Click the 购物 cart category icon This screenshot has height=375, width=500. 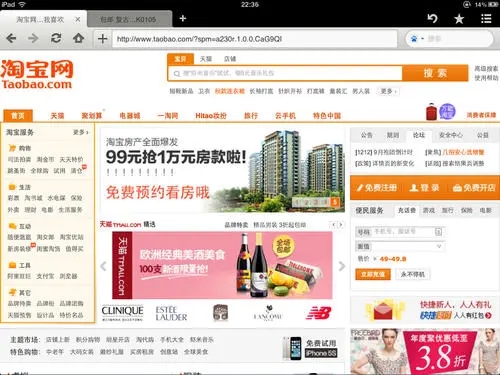[12, 148]
